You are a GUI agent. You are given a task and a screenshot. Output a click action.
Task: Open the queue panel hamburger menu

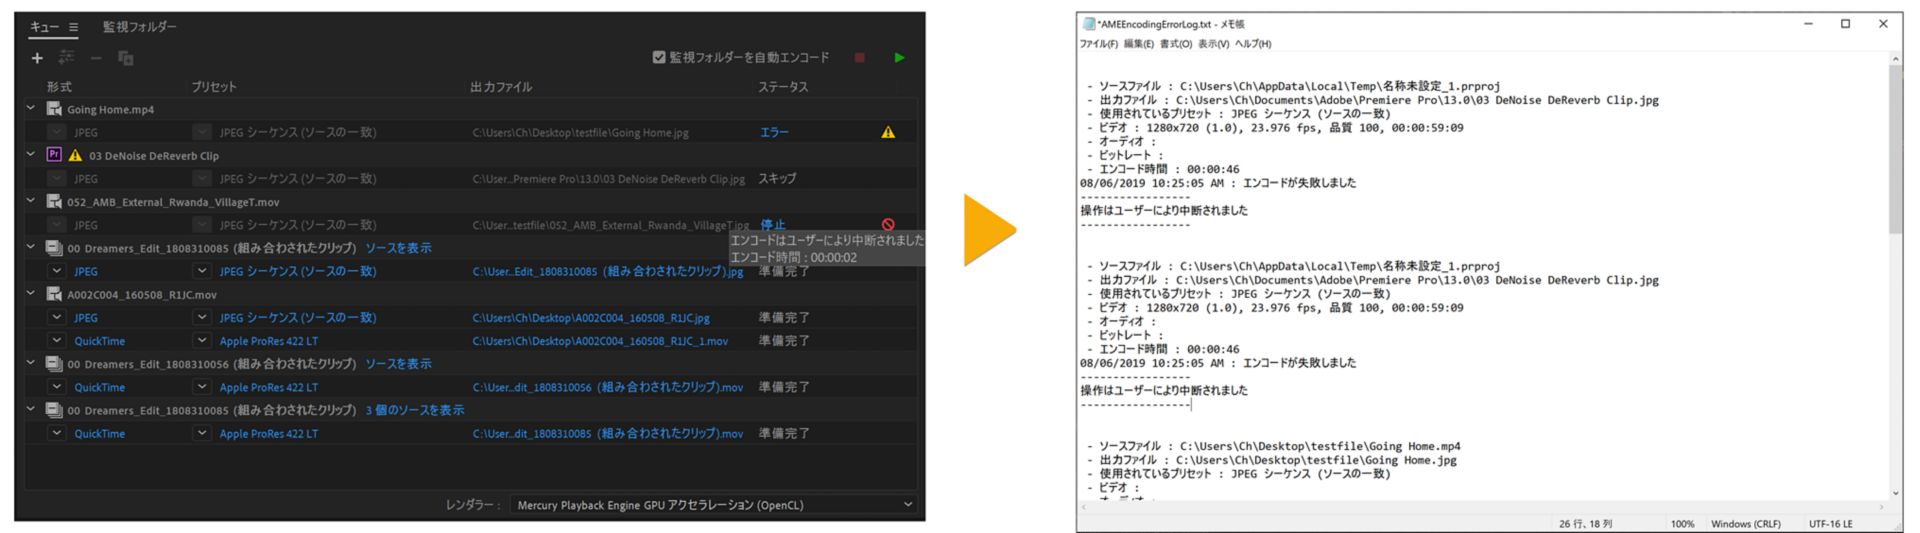click(74, 27)
